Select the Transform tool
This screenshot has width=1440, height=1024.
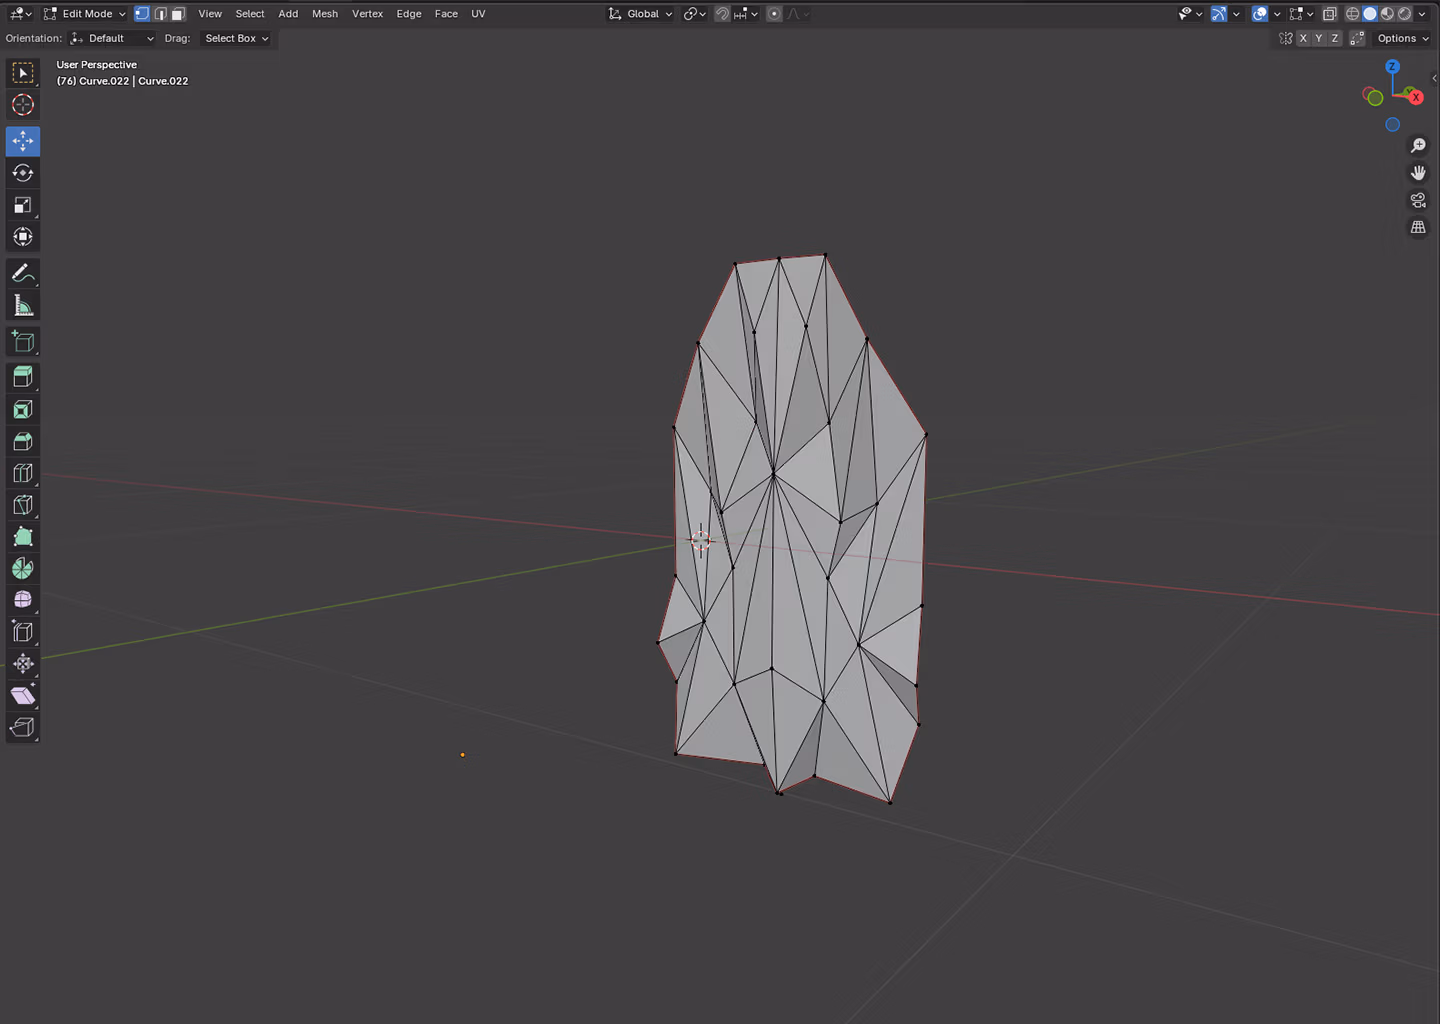coord(23,237)
